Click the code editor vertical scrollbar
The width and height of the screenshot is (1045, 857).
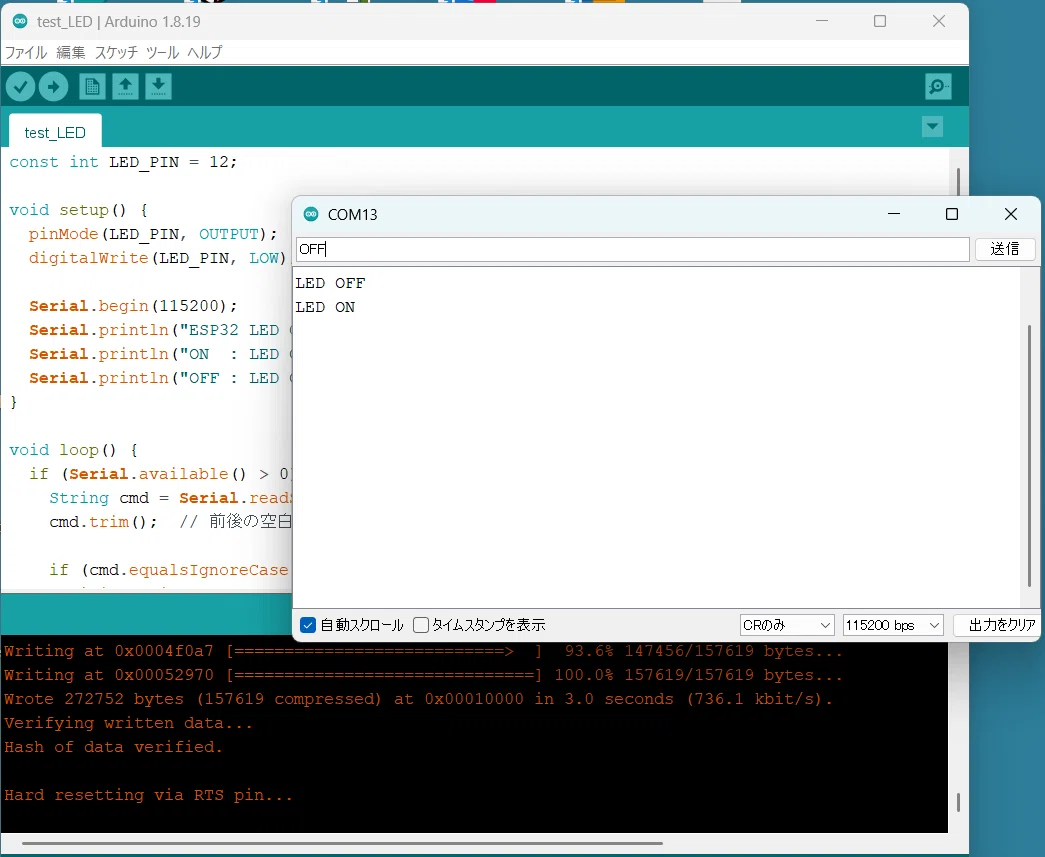tap(958, 181)
